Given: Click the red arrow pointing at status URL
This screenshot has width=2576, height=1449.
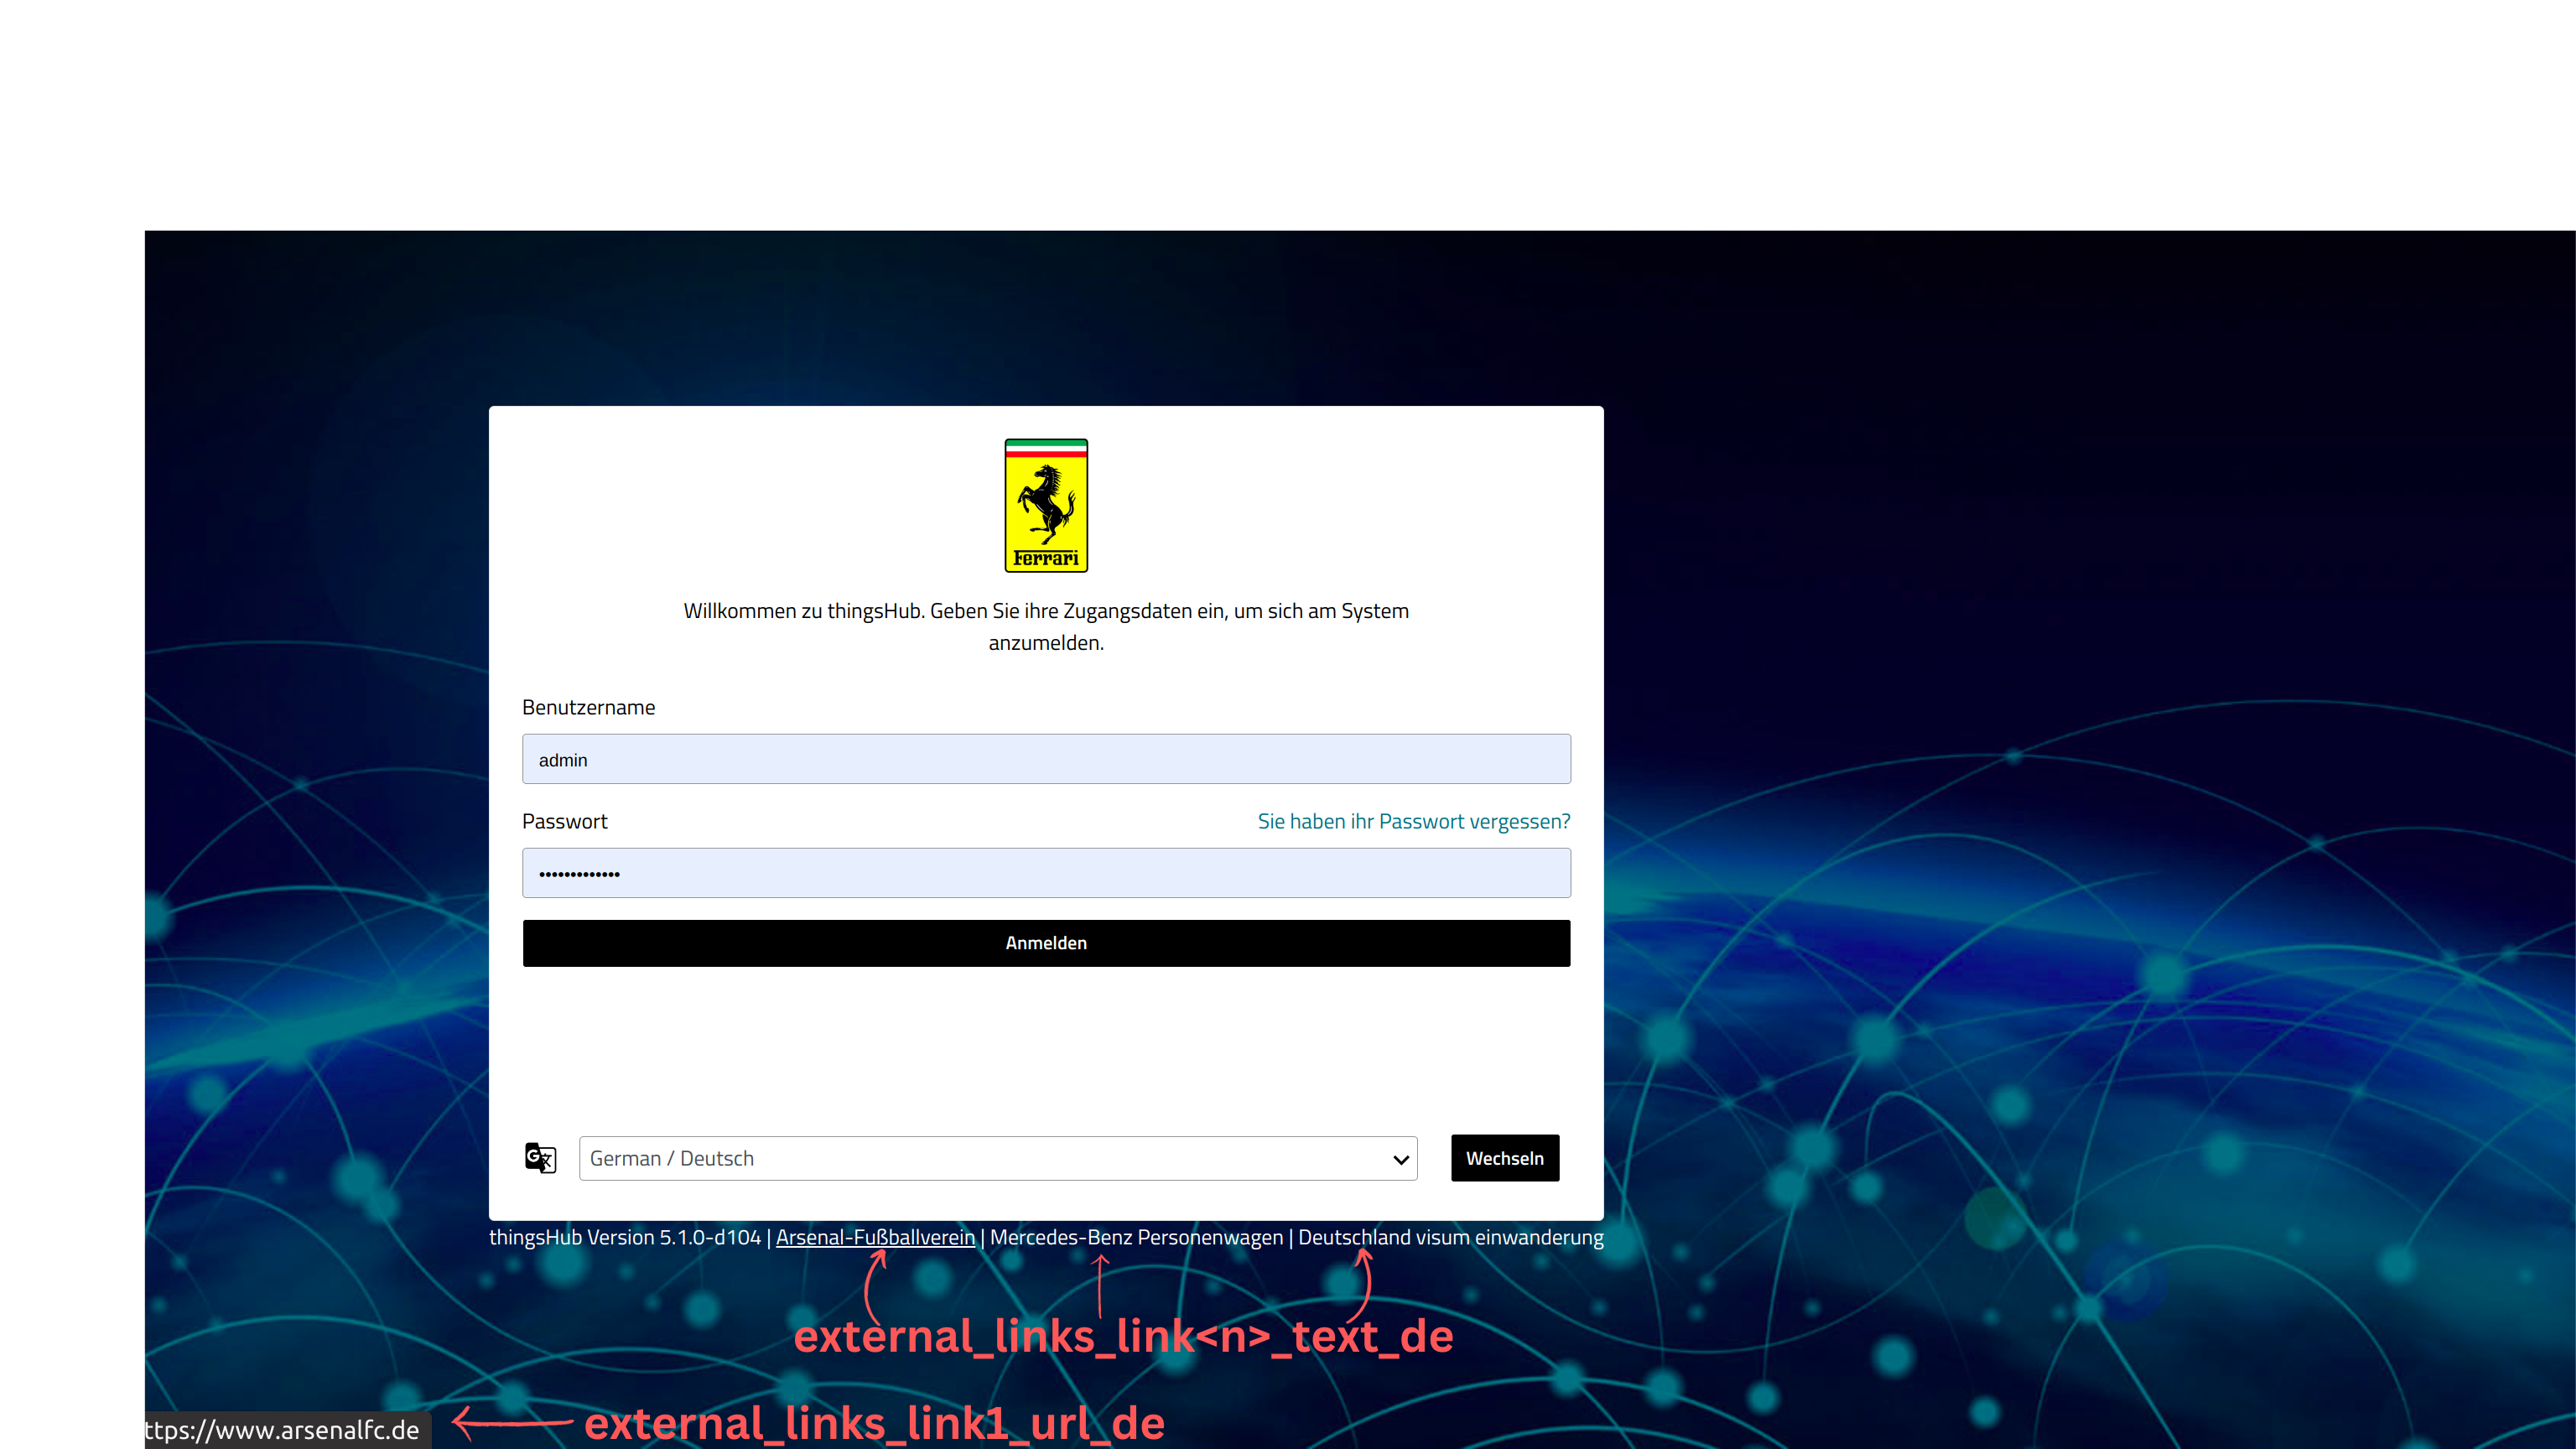Looking at the screenshot, I should (x=511, y=1420).
